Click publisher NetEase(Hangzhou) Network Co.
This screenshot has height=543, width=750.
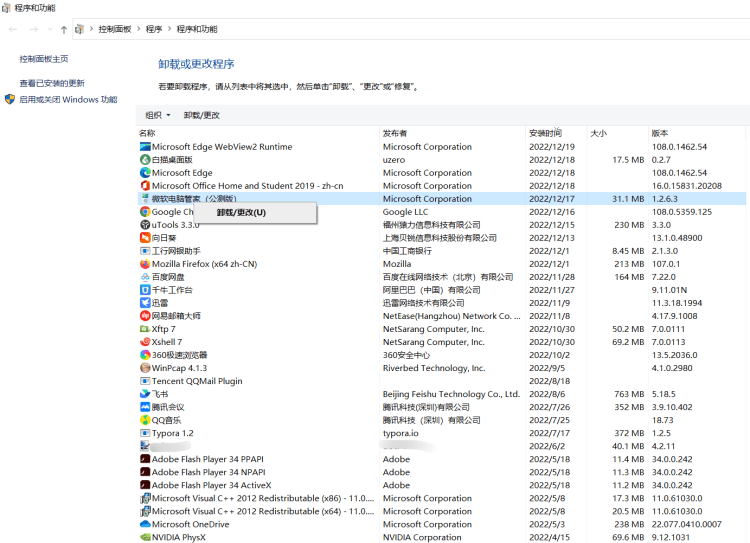(452, 316)
